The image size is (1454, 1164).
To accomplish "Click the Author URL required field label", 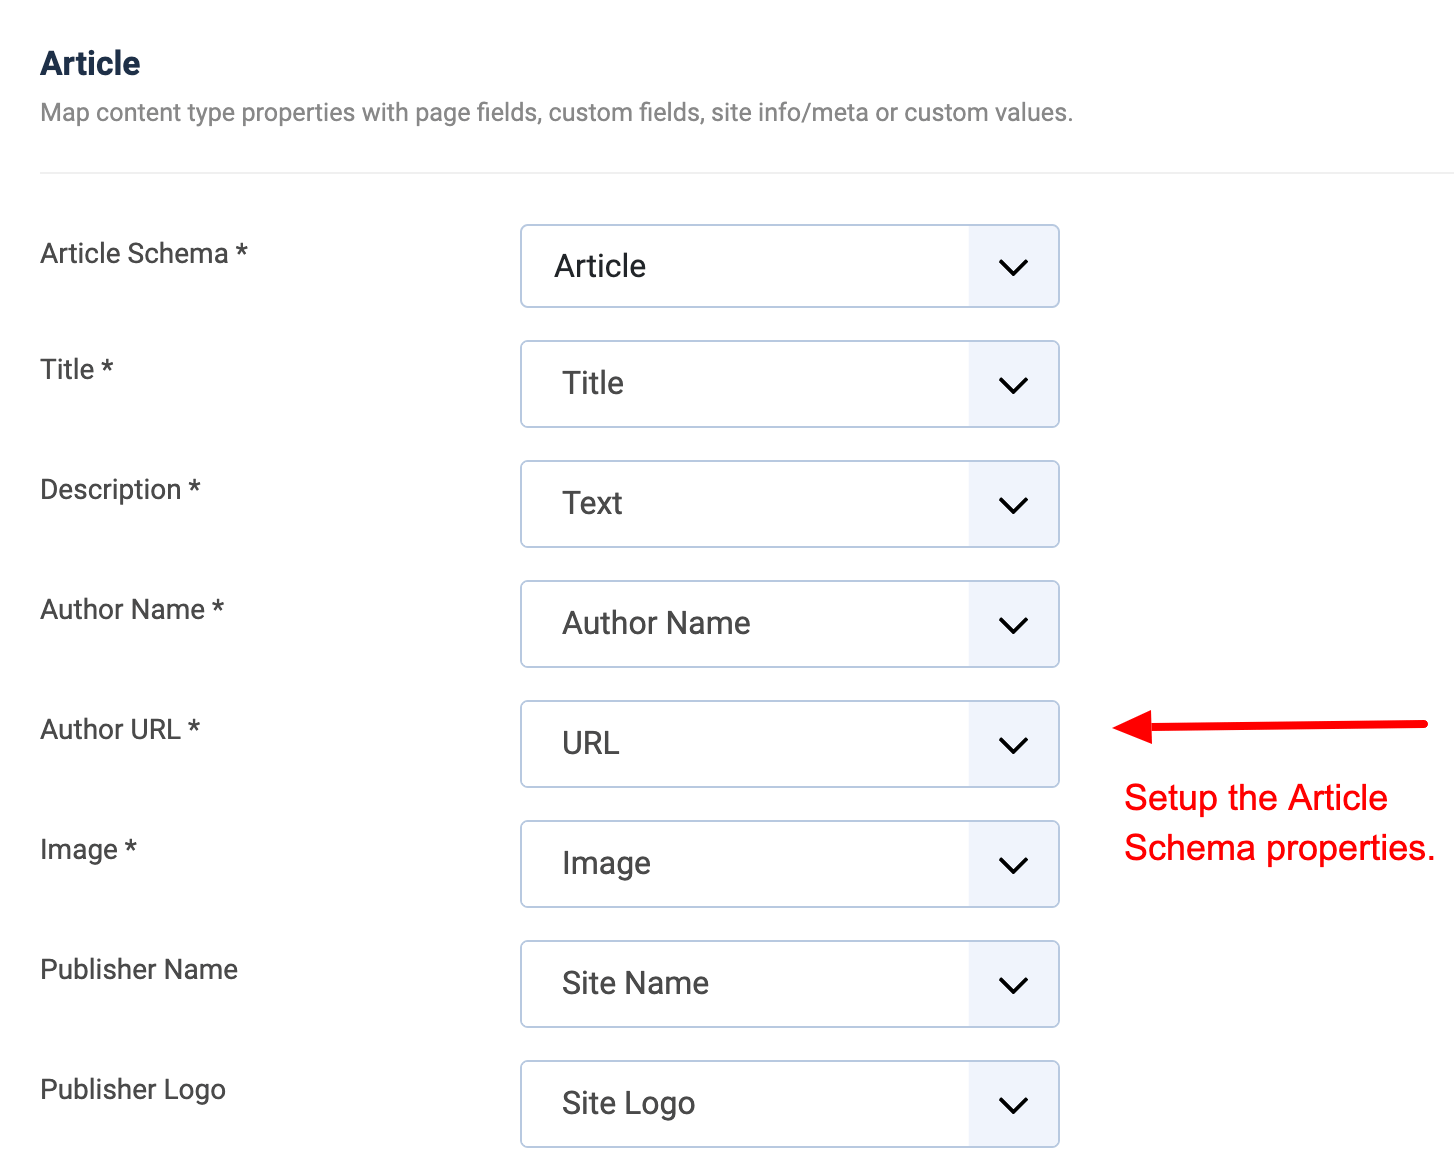I will (x=119, y=729).
